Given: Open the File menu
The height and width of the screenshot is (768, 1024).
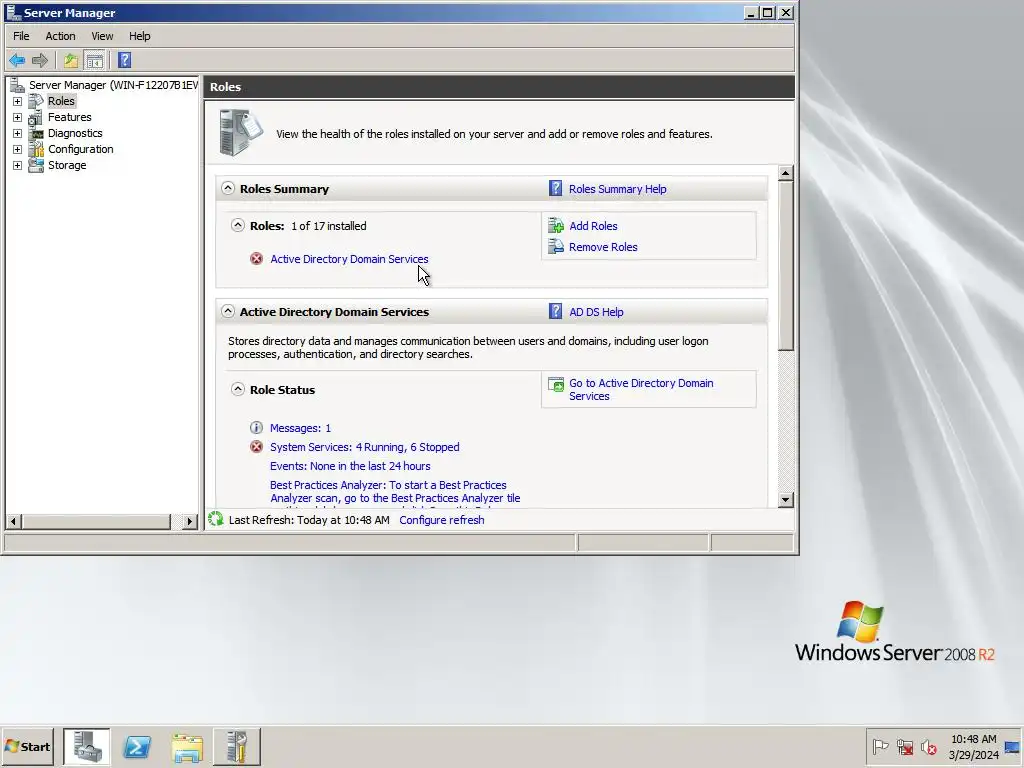Looking at the screenshot, I should (21, 36).
